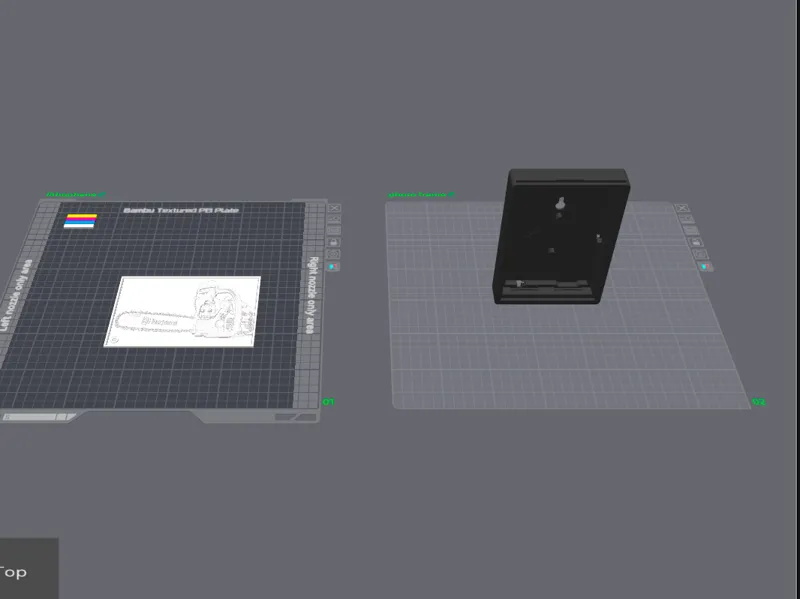The image size is (800, 599).
Task: Open filament mapping icon on plate 02
Action: tap(706, 266)
